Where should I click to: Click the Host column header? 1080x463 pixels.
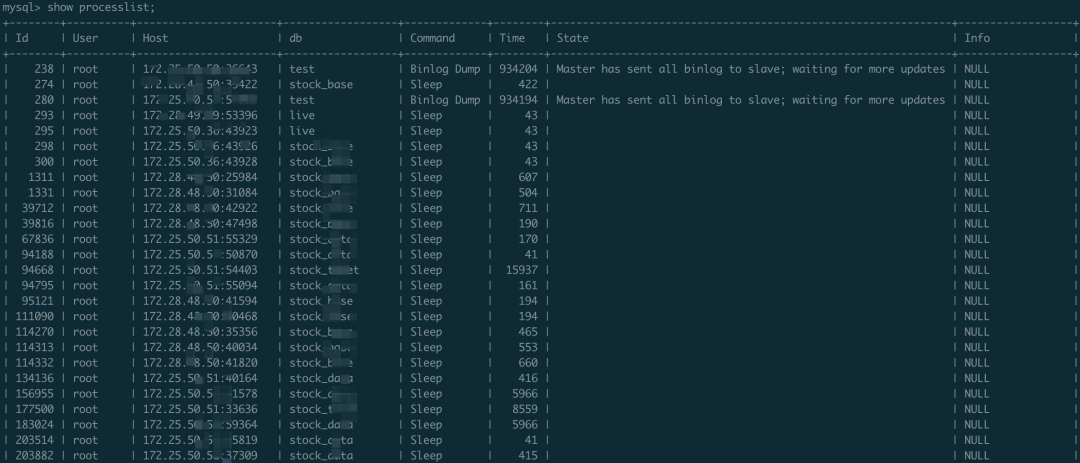[x=155, y=38]
